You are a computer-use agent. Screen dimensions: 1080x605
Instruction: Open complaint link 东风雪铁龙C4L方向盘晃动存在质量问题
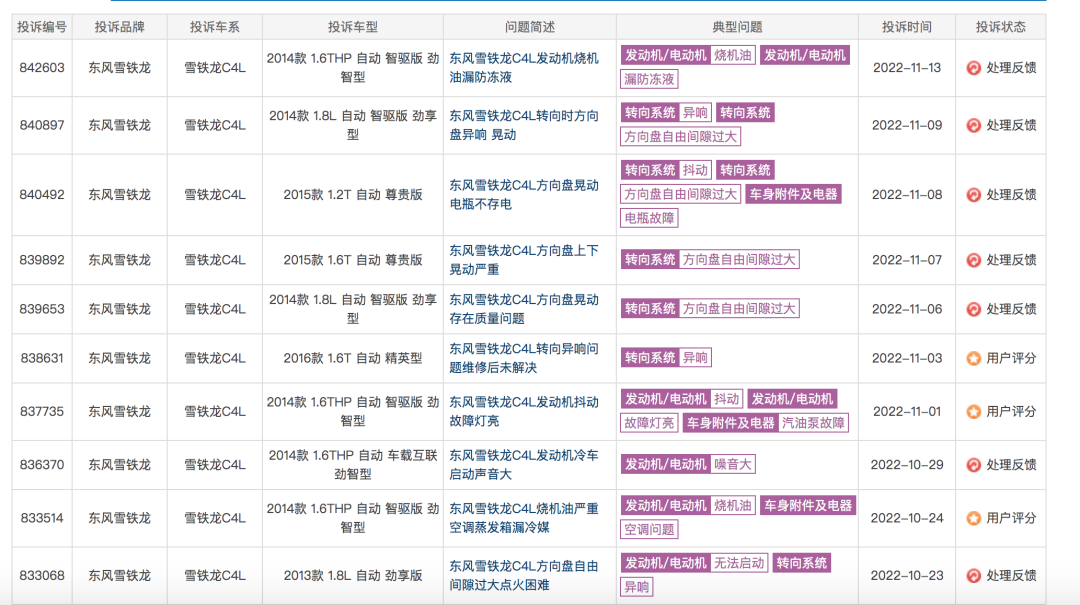pos(523,309)
